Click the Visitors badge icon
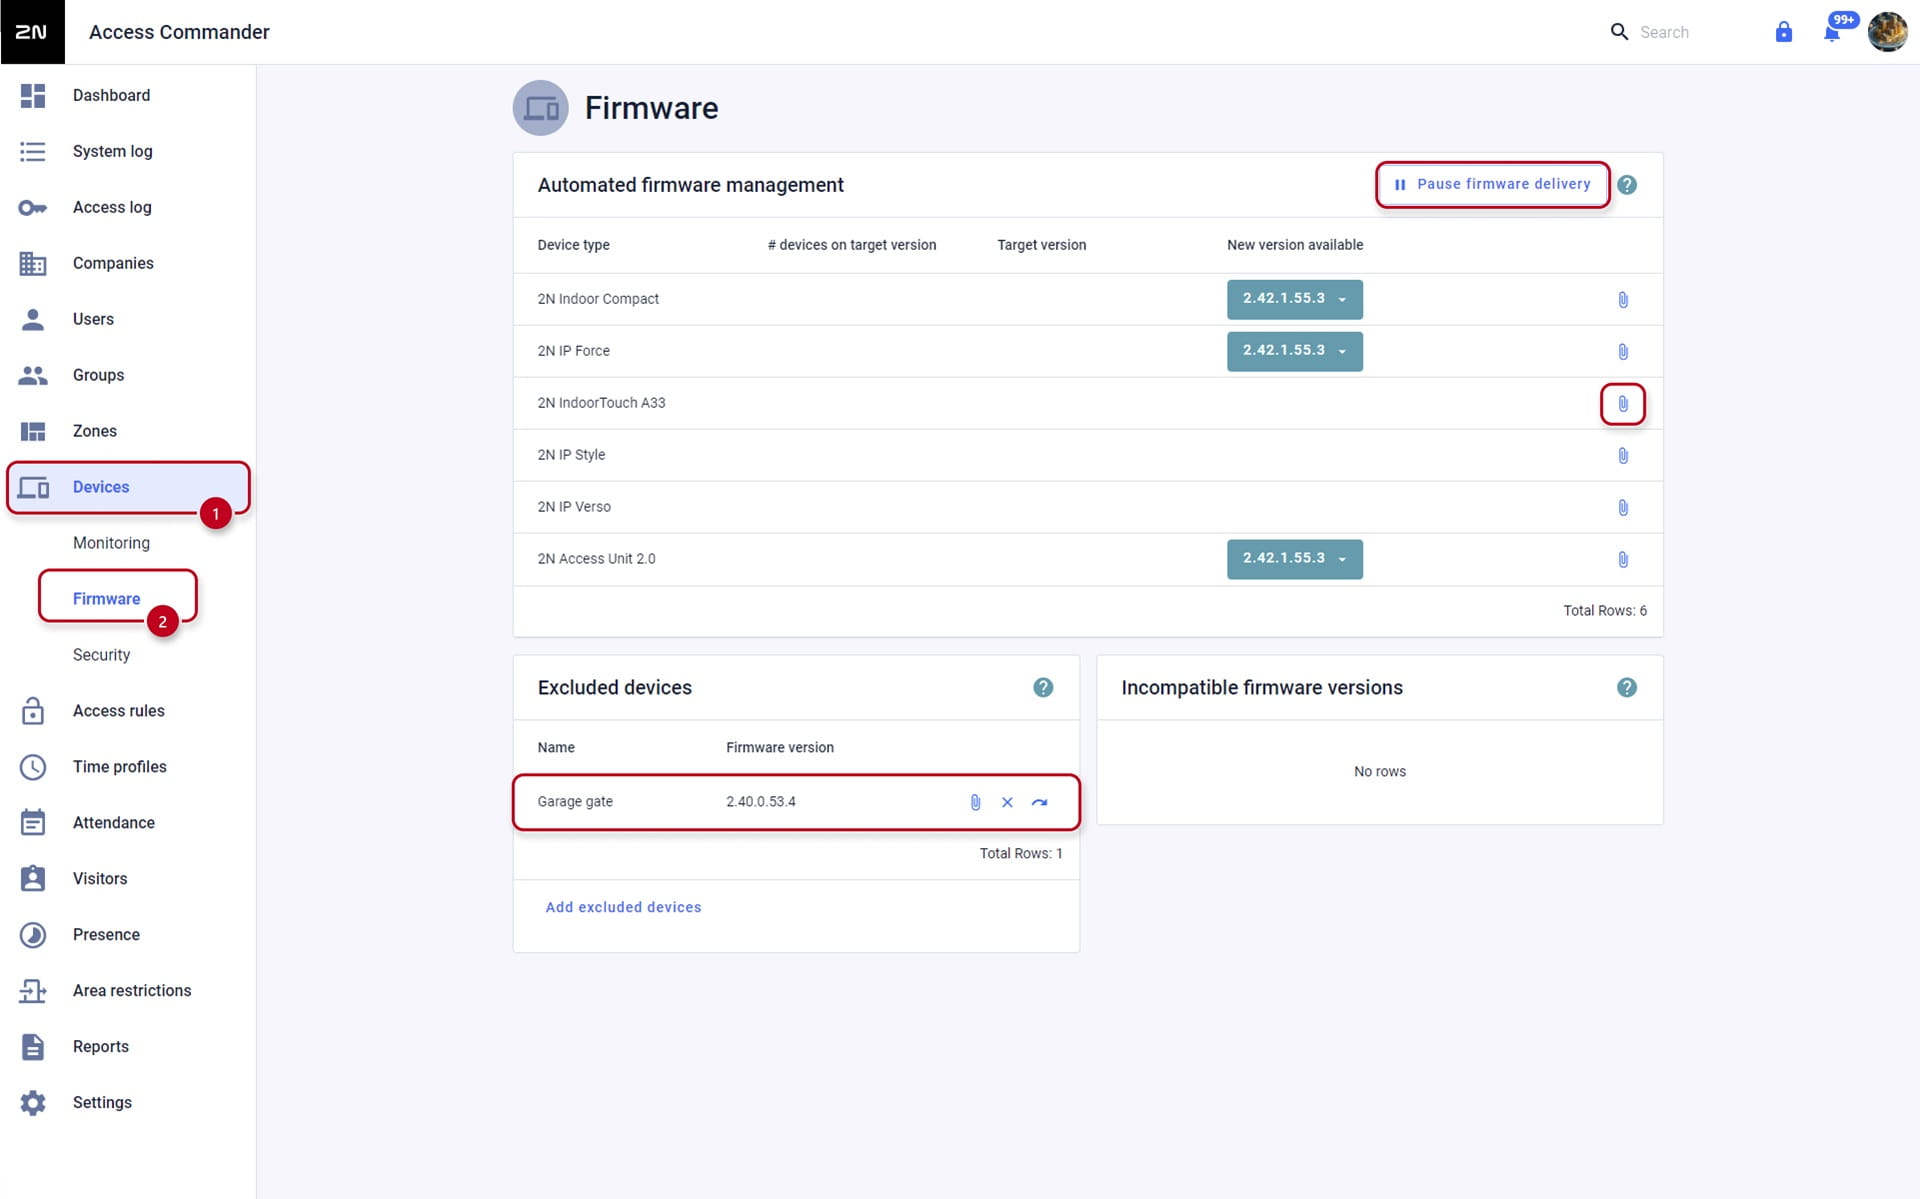The height and width of the screenshot is (1199, 1920). click(32, 879)
